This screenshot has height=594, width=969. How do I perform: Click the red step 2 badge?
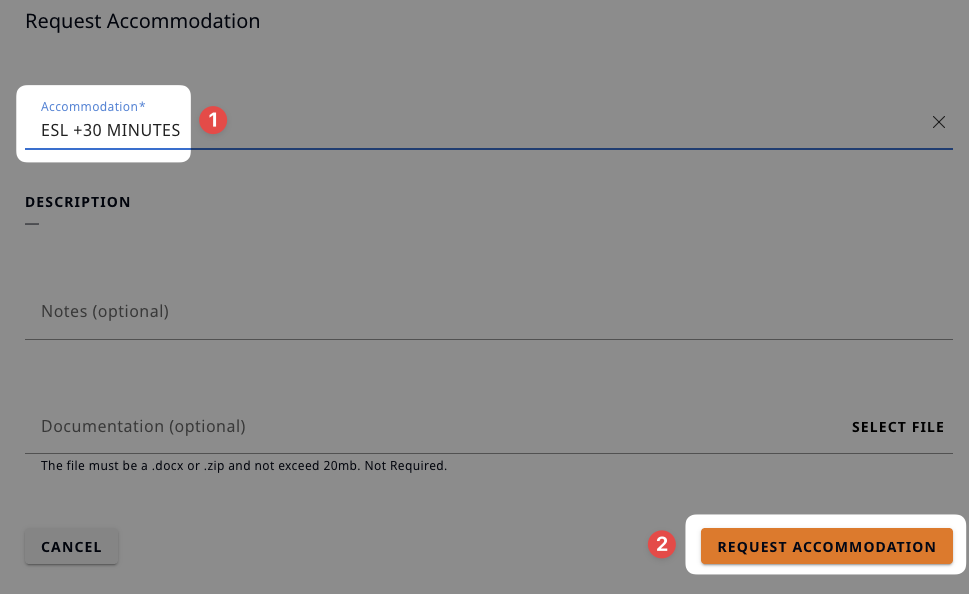(661, 544)
